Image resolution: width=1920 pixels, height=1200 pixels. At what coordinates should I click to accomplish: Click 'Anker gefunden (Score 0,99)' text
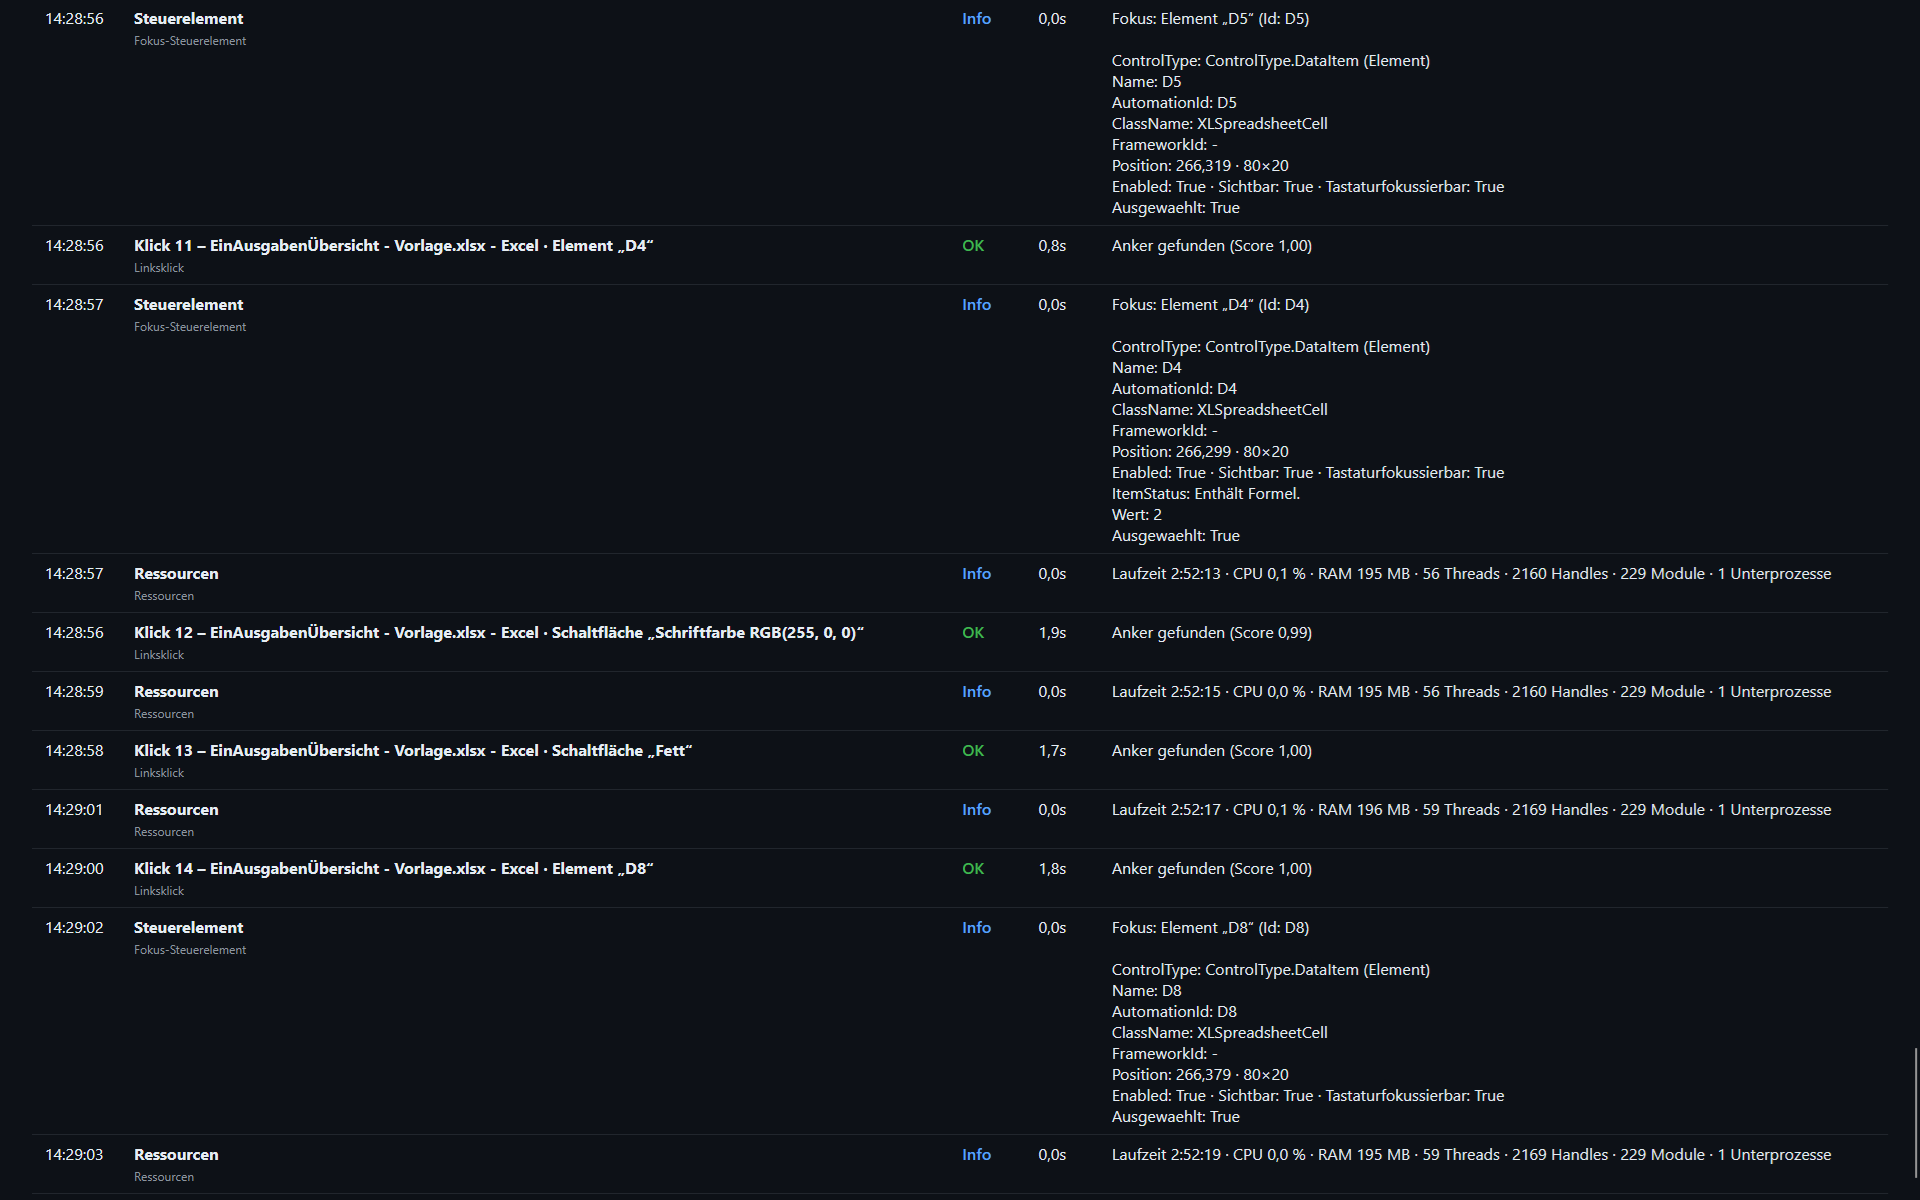[x=1212, y=633]
